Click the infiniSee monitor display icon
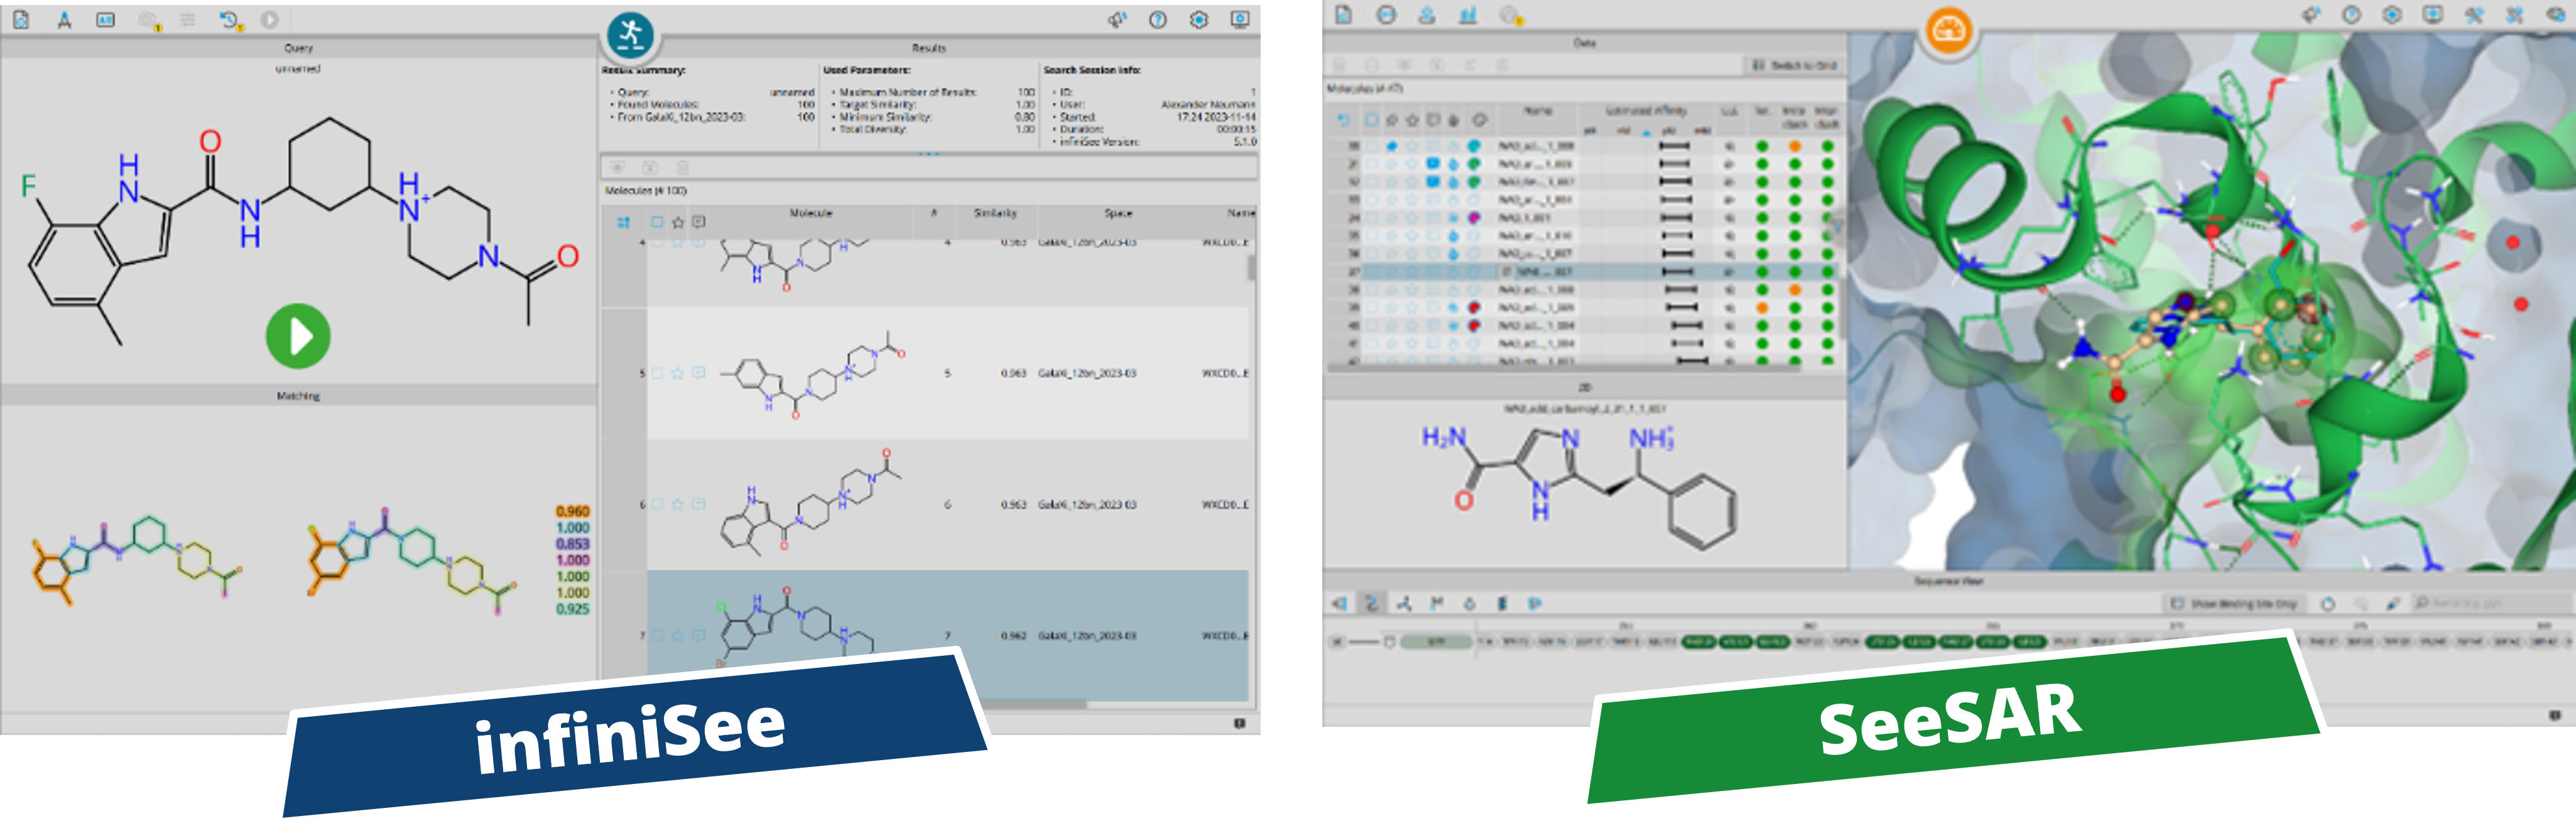This screenshot has width=2576, height=838. [1240, 20]
